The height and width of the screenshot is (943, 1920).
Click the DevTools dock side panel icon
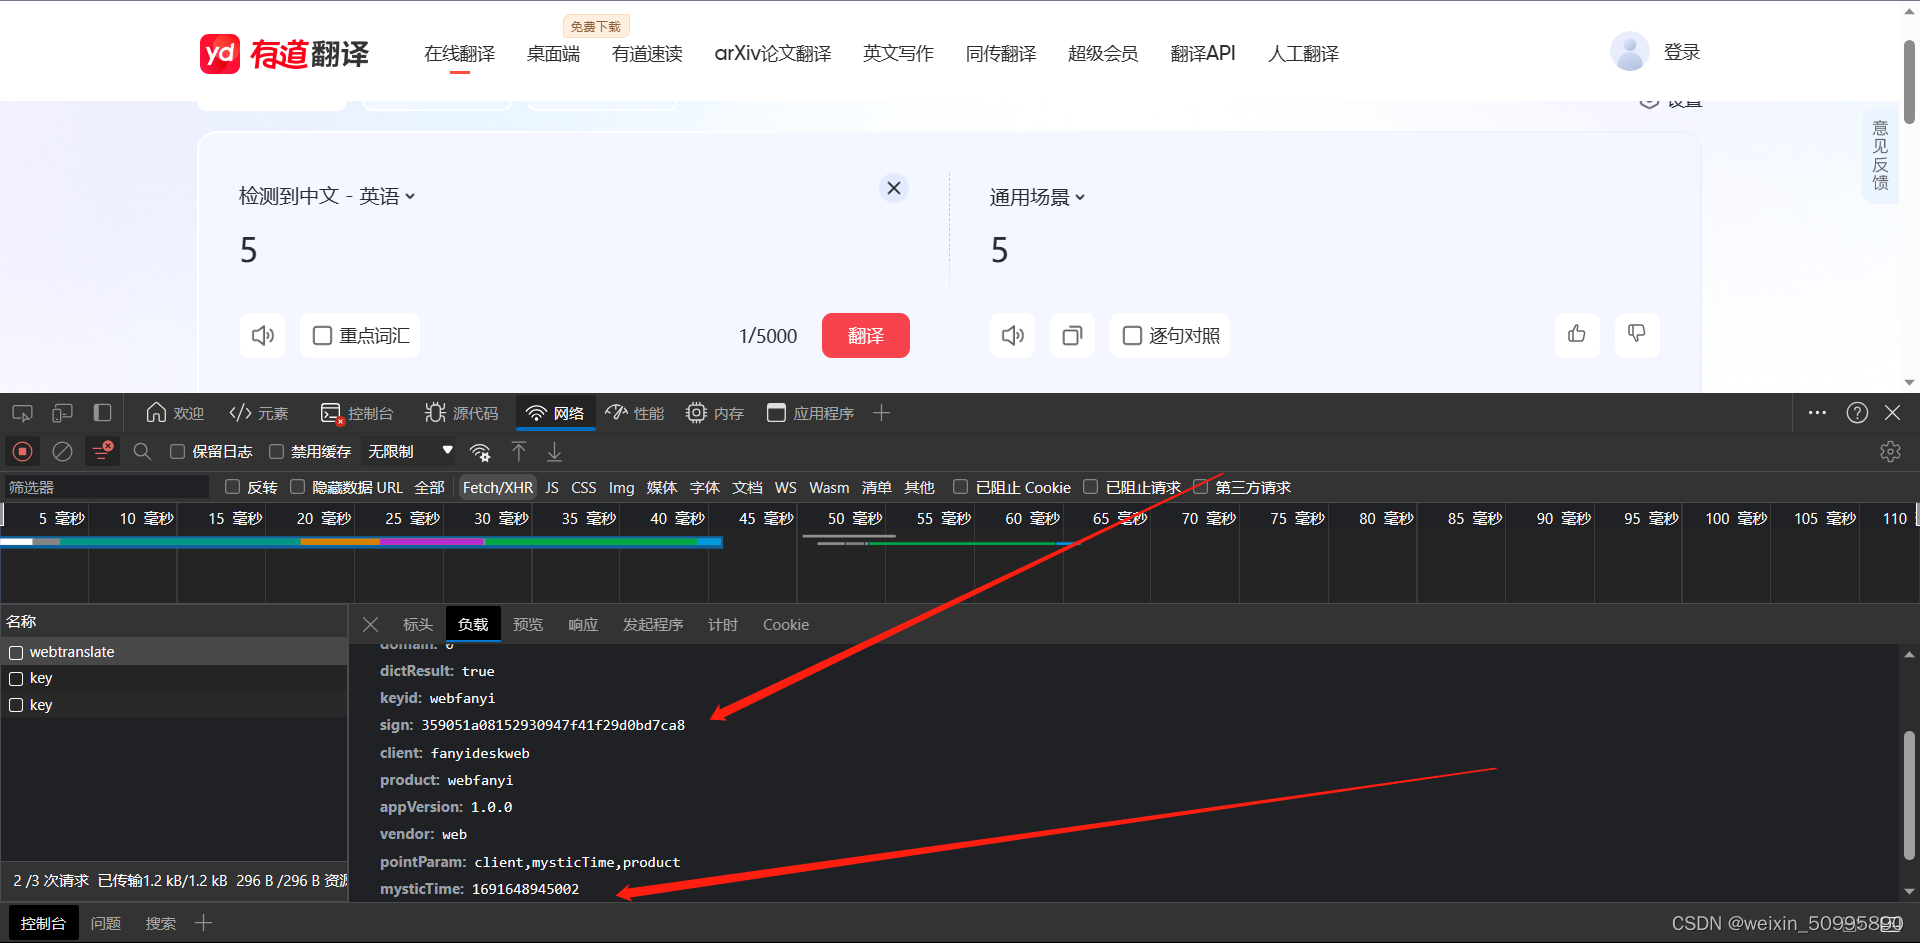102,413
